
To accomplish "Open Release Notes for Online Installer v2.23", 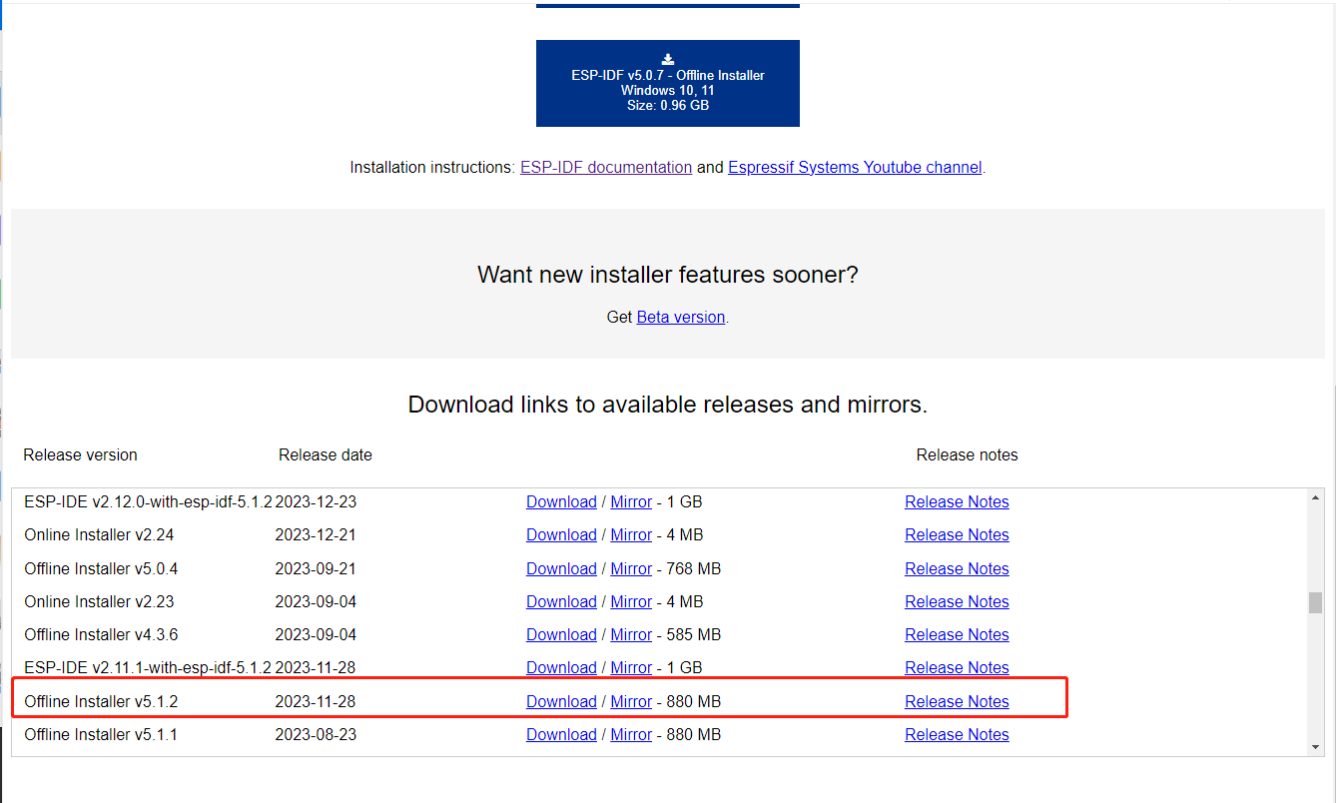I will [x=957, y=602].
